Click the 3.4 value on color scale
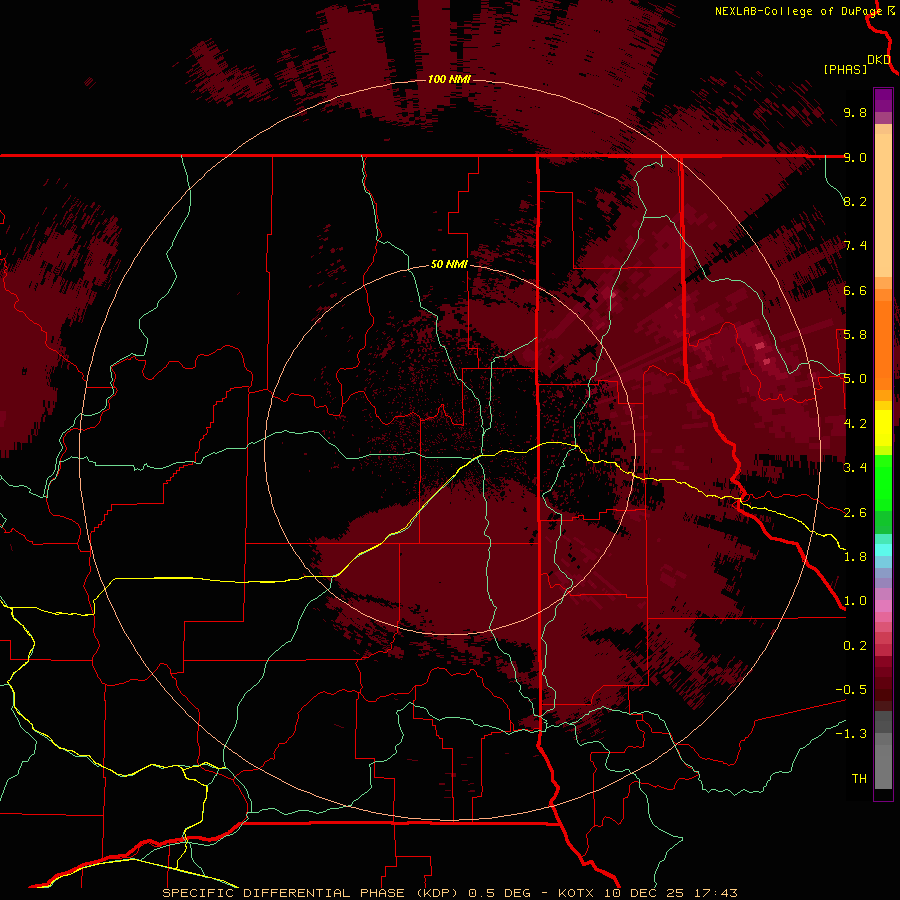Viewport: 900px width, 900px height. tap(855, 468)
